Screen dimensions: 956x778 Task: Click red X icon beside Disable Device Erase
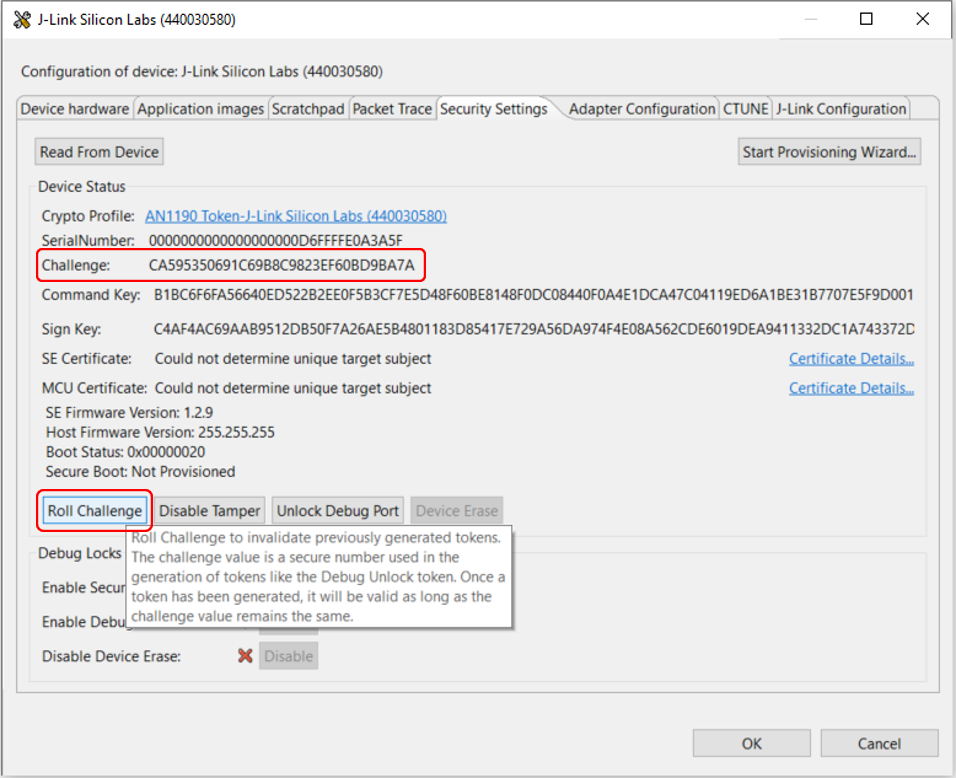(x=244, y=656)
